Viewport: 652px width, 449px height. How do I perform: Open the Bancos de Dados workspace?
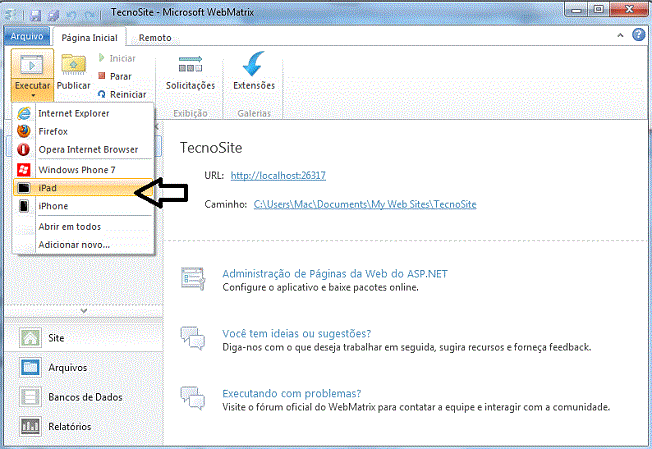coord(83,397)
